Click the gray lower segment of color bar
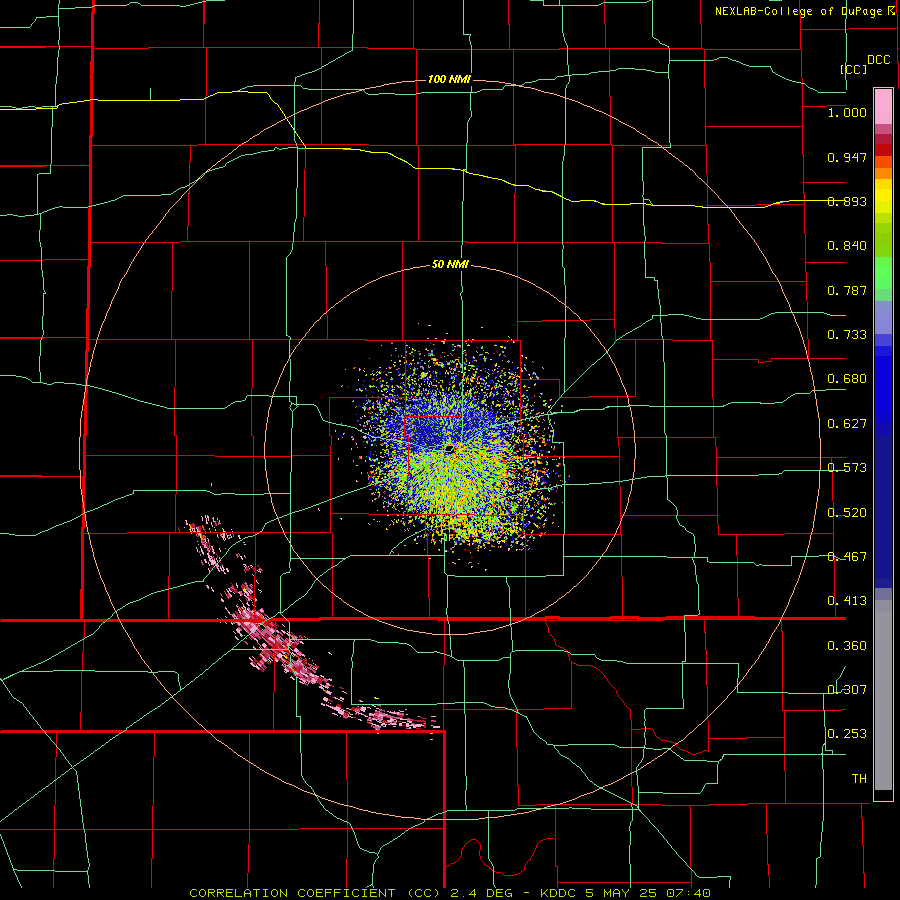This screenshot has width=900, height=900. pos(883,695)
